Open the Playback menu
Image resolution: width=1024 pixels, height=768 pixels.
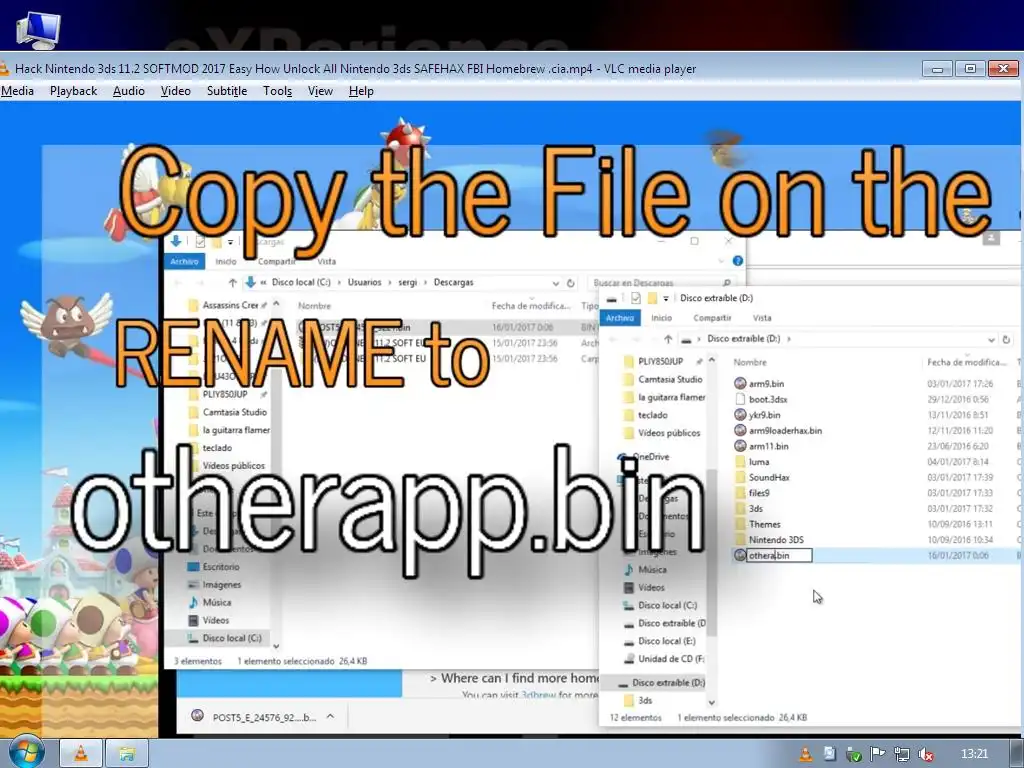[73, 91]
